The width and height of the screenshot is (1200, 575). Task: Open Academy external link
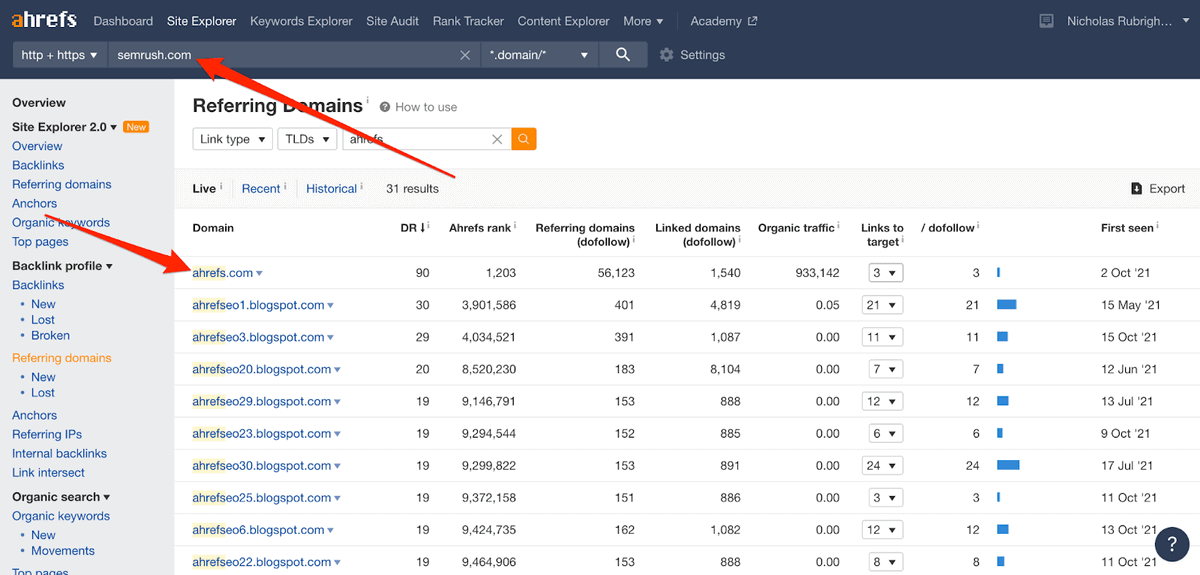724,21
